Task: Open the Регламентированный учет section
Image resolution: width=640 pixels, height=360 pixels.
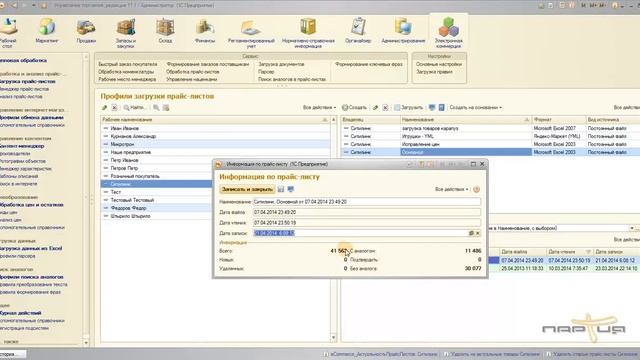Action: (x=251, y=33)
